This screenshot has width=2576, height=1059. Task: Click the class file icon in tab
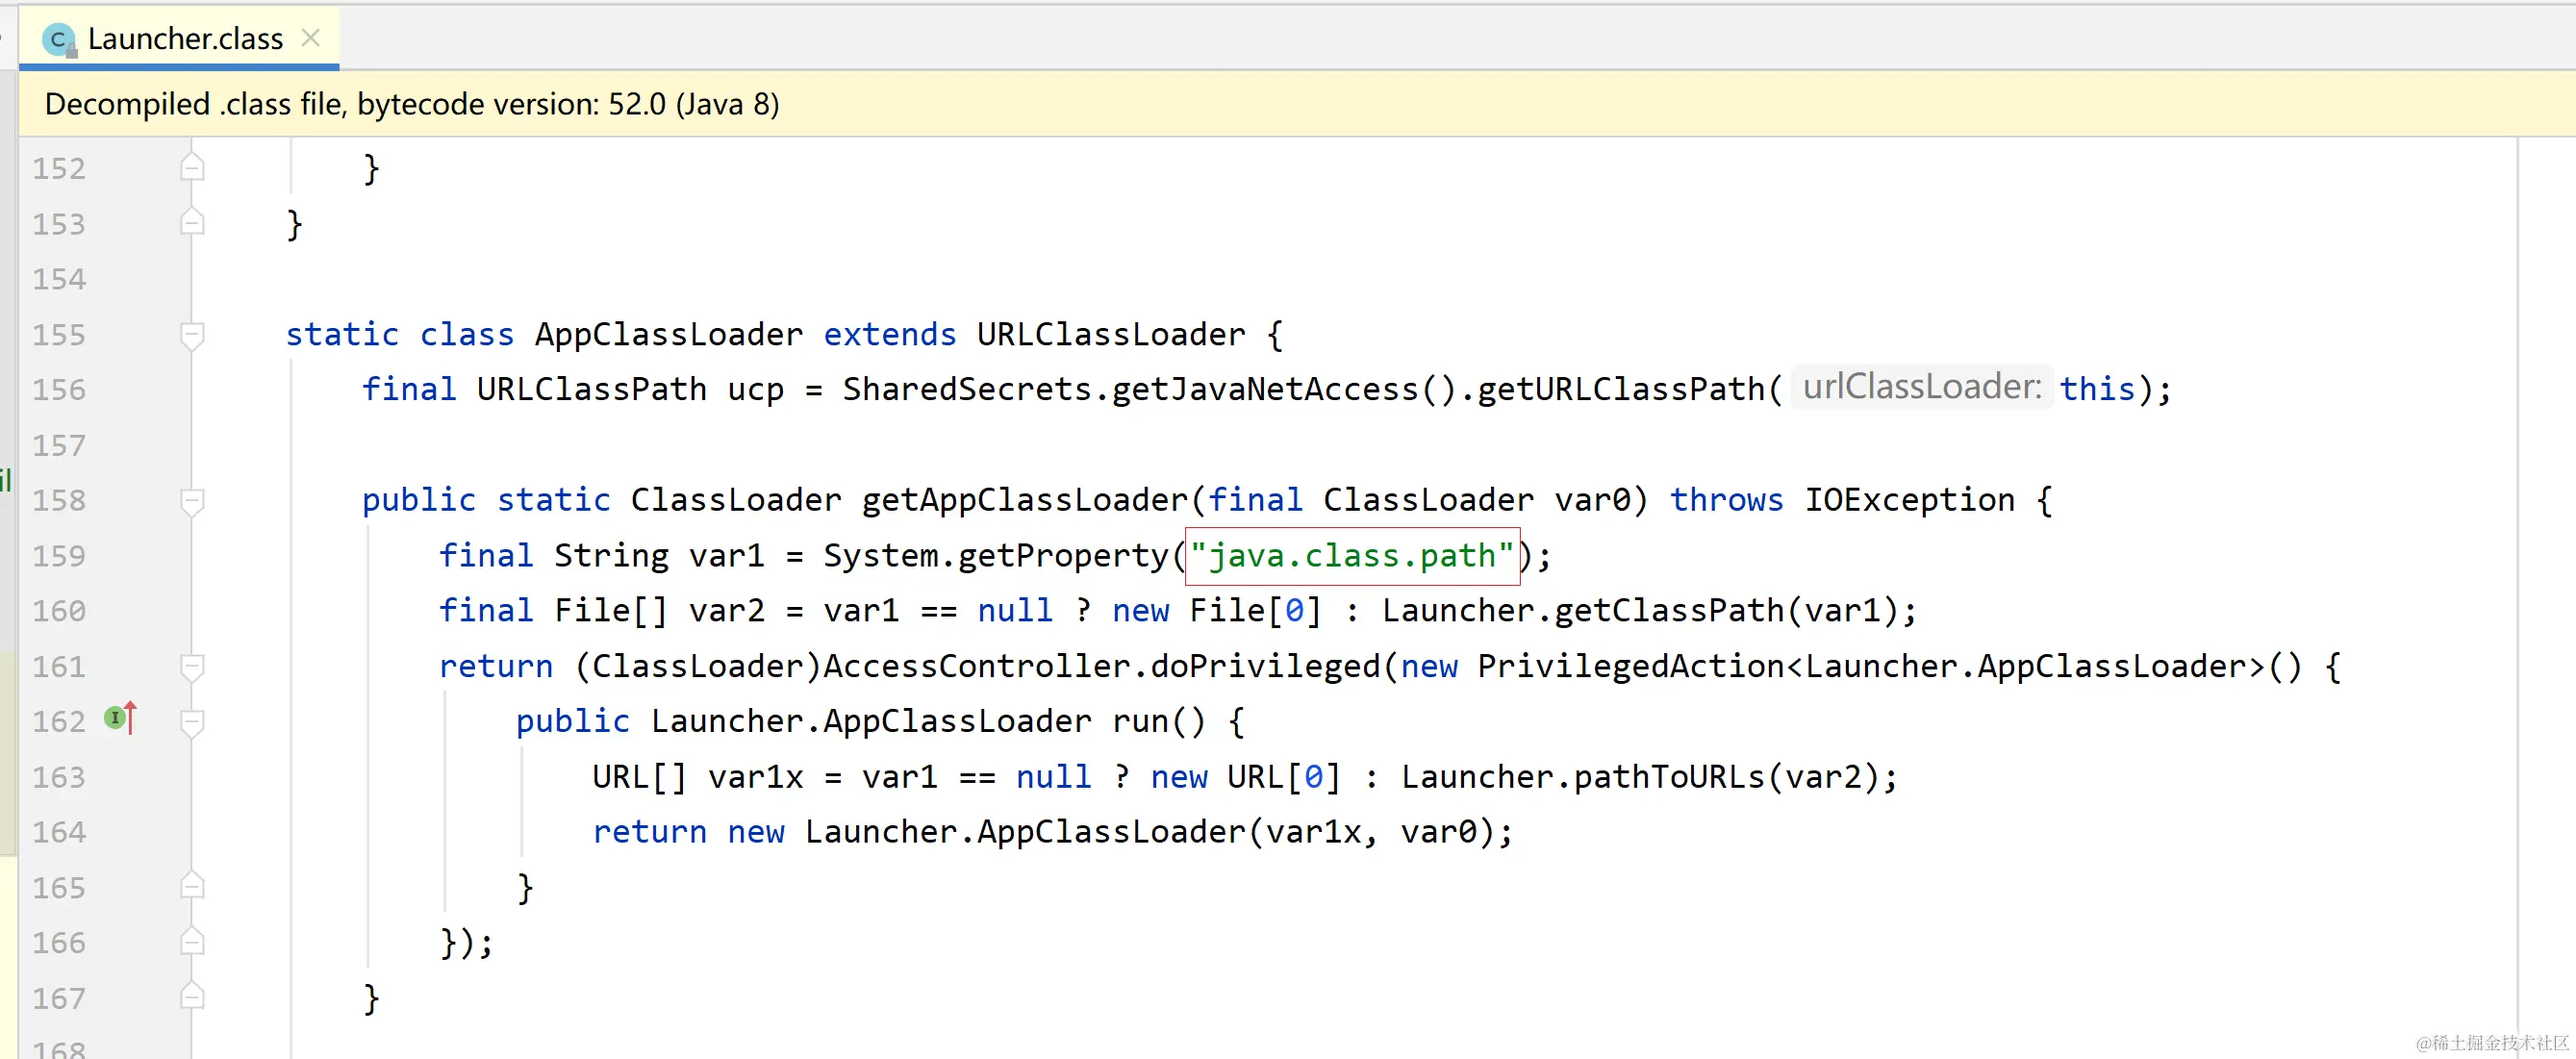tap(59, 40)
